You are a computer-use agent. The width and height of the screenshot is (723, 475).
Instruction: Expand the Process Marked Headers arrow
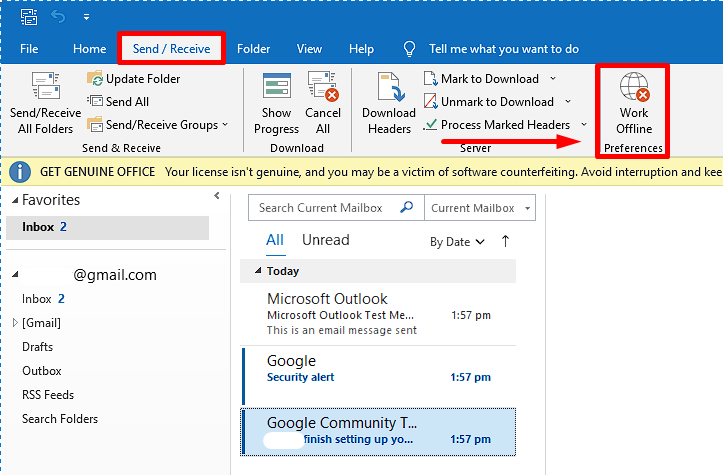click(584, 125)
